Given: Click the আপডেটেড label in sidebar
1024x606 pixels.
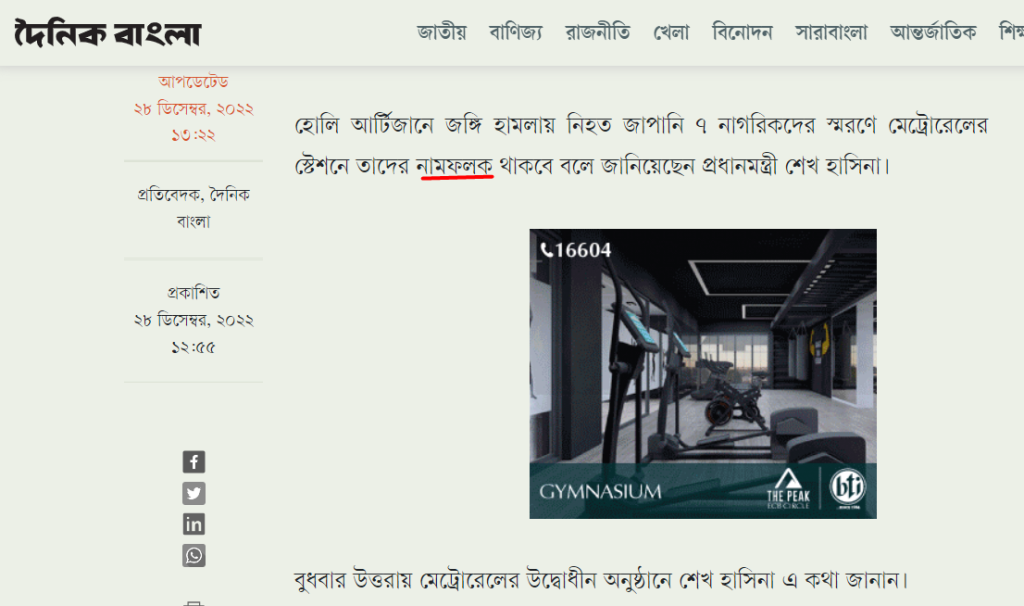Looking at the screenshot, I should (193, 82).
